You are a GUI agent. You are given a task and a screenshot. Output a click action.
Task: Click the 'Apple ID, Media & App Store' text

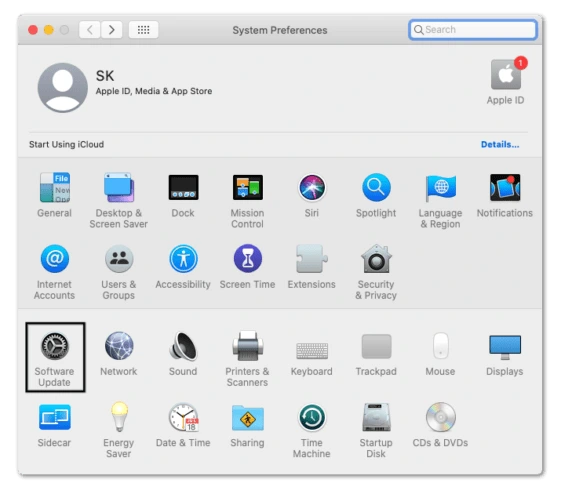[154, 91]
